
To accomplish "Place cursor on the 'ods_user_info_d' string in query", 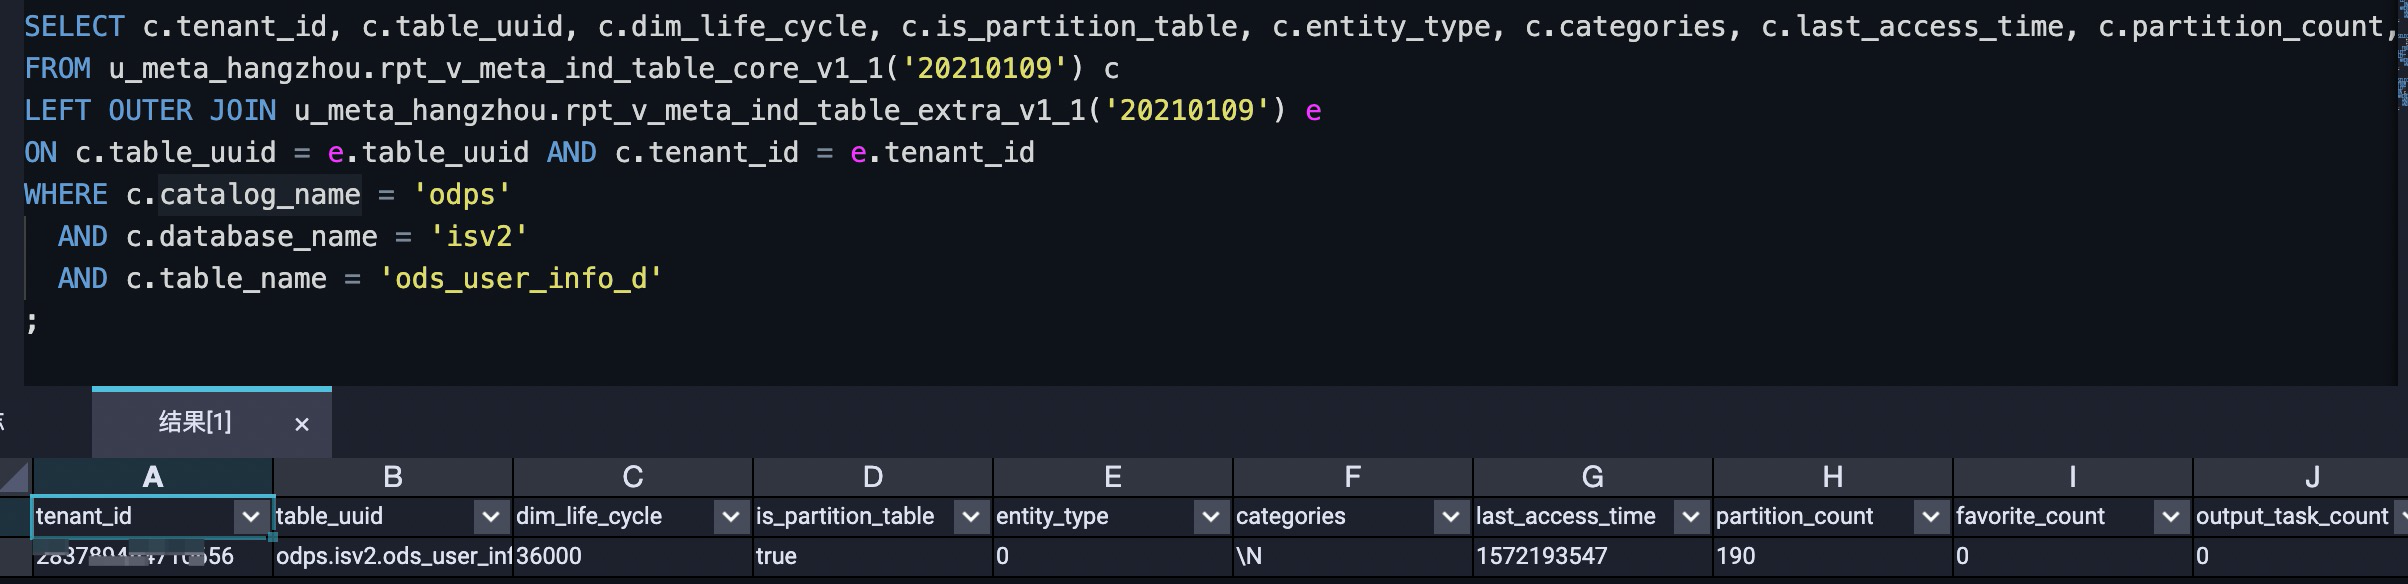I will point(520,279).
